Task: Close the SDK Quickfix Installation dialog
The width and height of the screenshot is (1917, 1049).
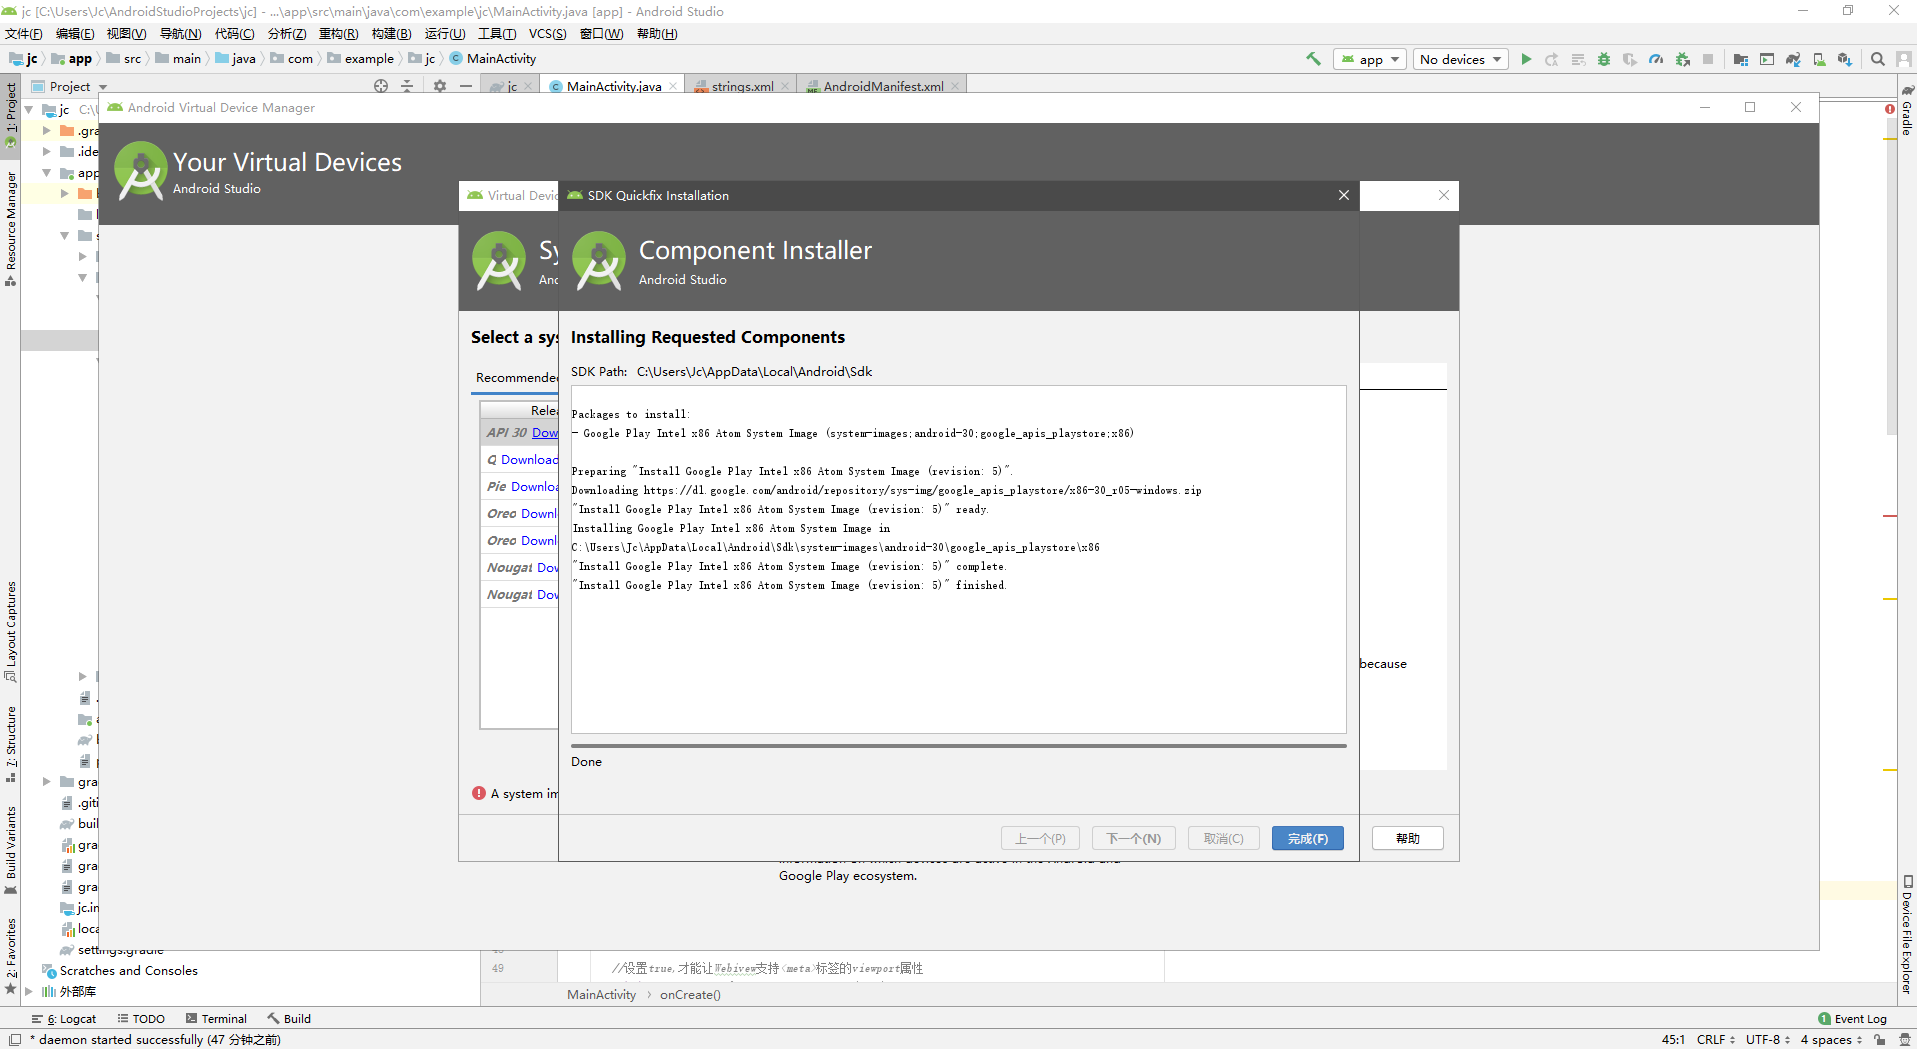Action: [1343, 195]
